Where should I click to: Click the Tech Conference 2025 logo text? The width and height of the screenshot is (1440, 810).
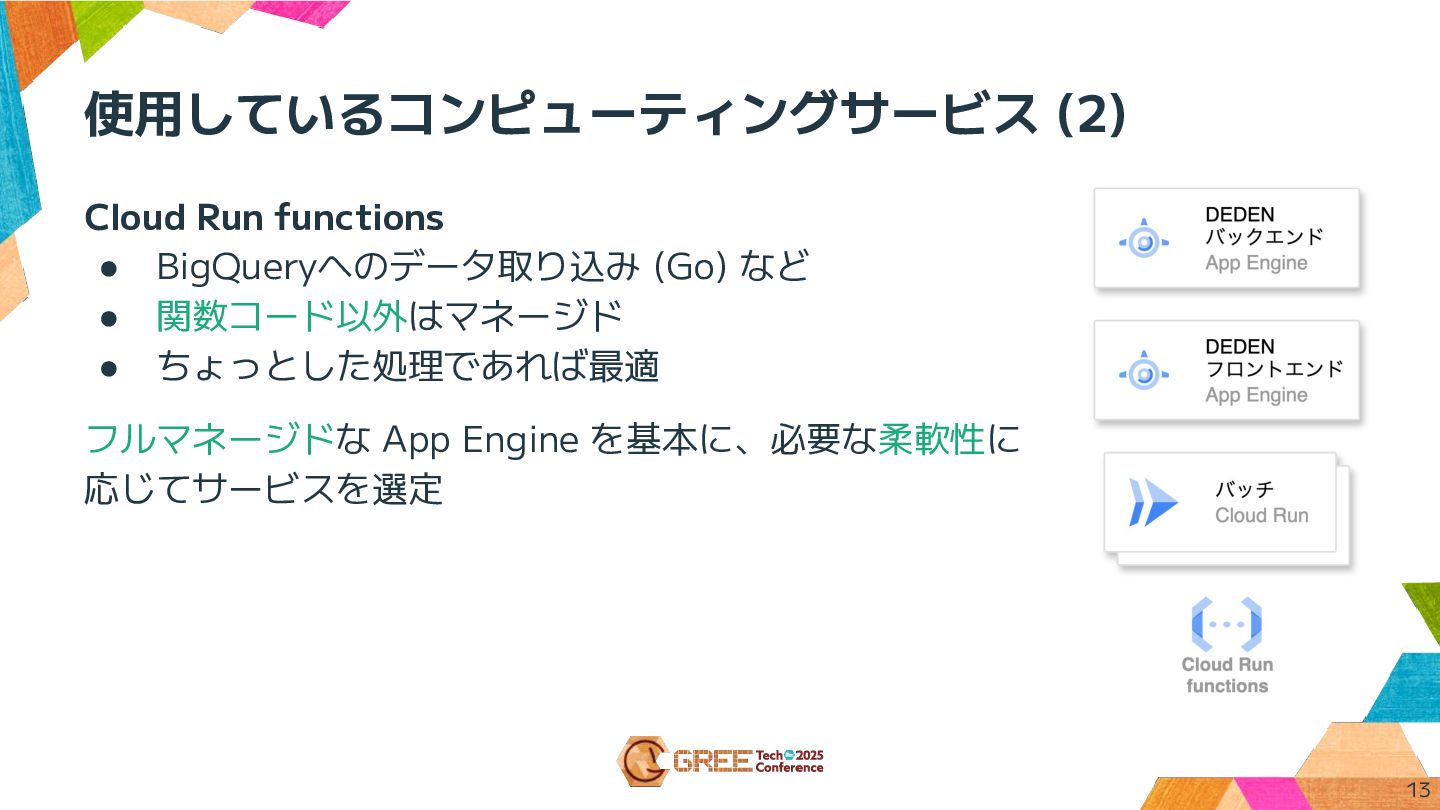pos(789,761)
